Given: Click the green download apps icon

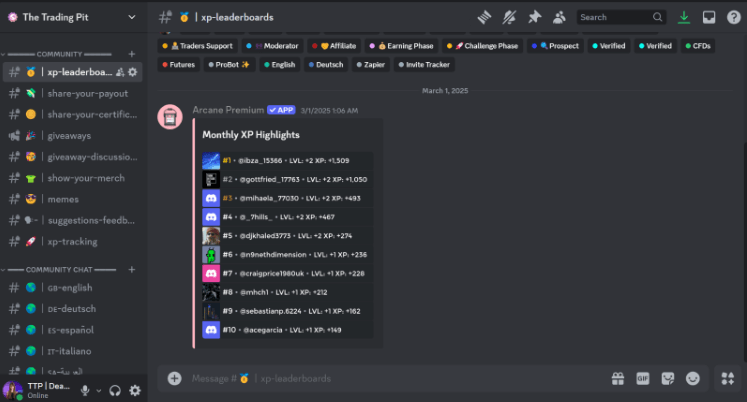Looking at the screenshot, I should [684, 17].
